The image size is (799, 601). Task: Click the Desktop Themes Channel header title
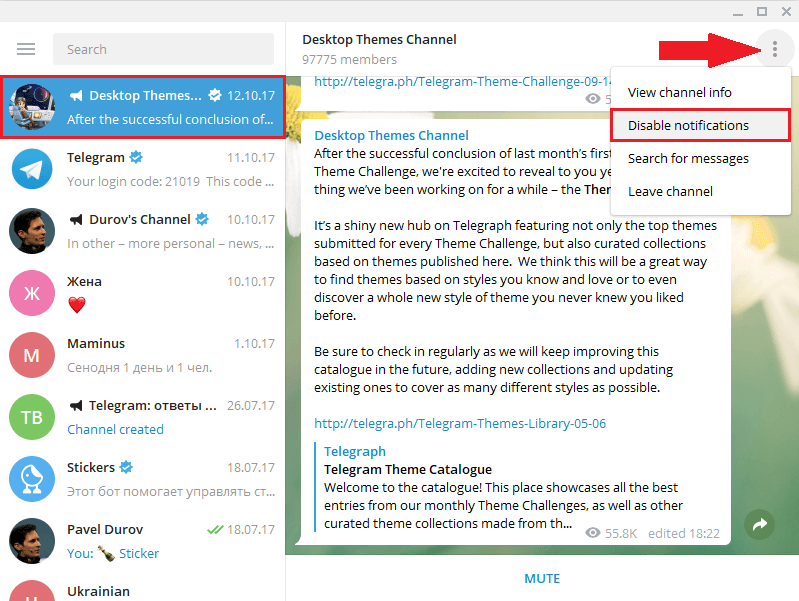379,39
